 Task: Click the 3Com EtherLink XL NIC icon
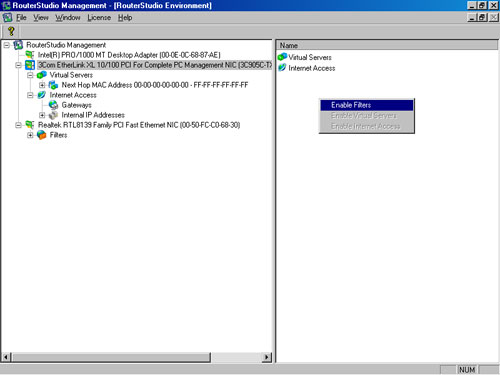(30, 65)
